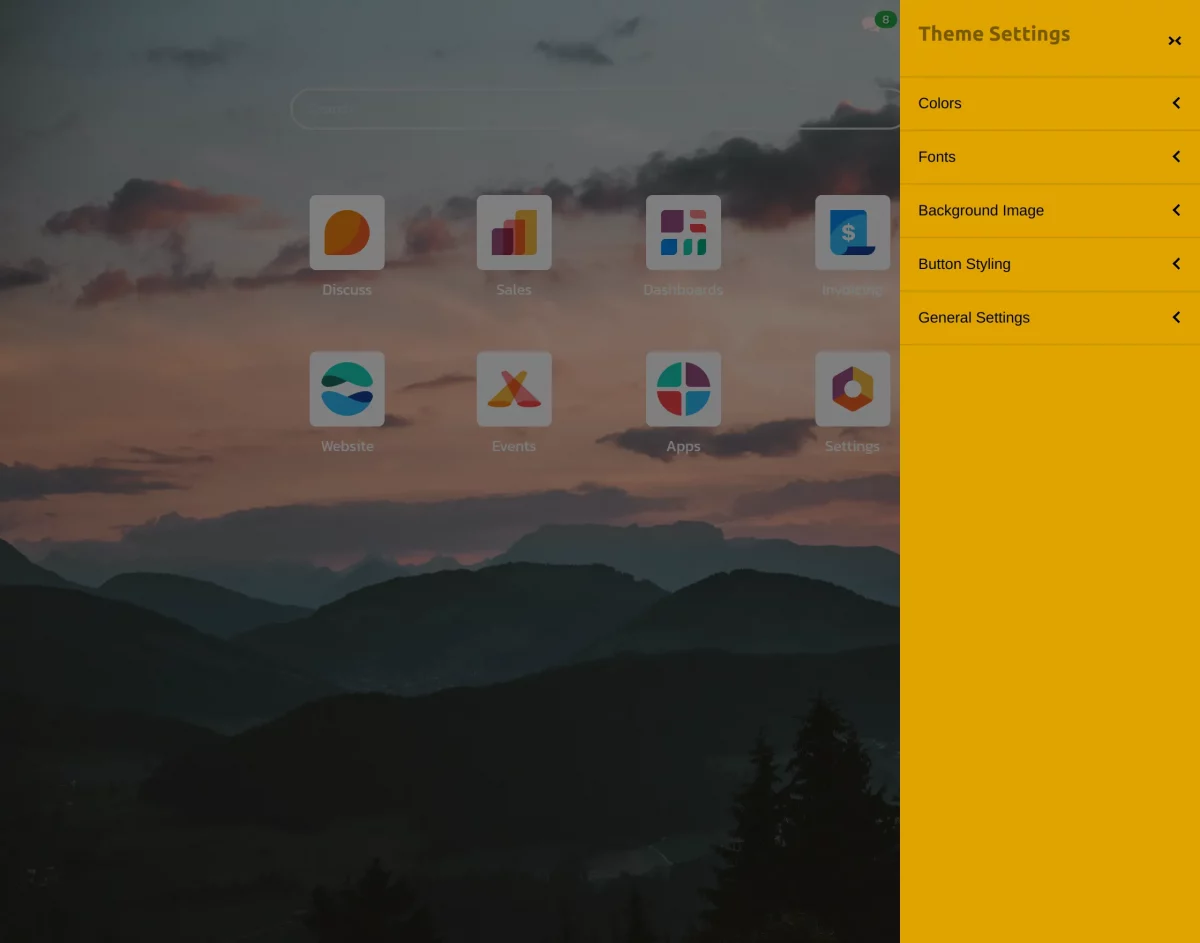The image size is (1200, 943).
Task: Click the Events app label text
Action: (x=514, y=446)
